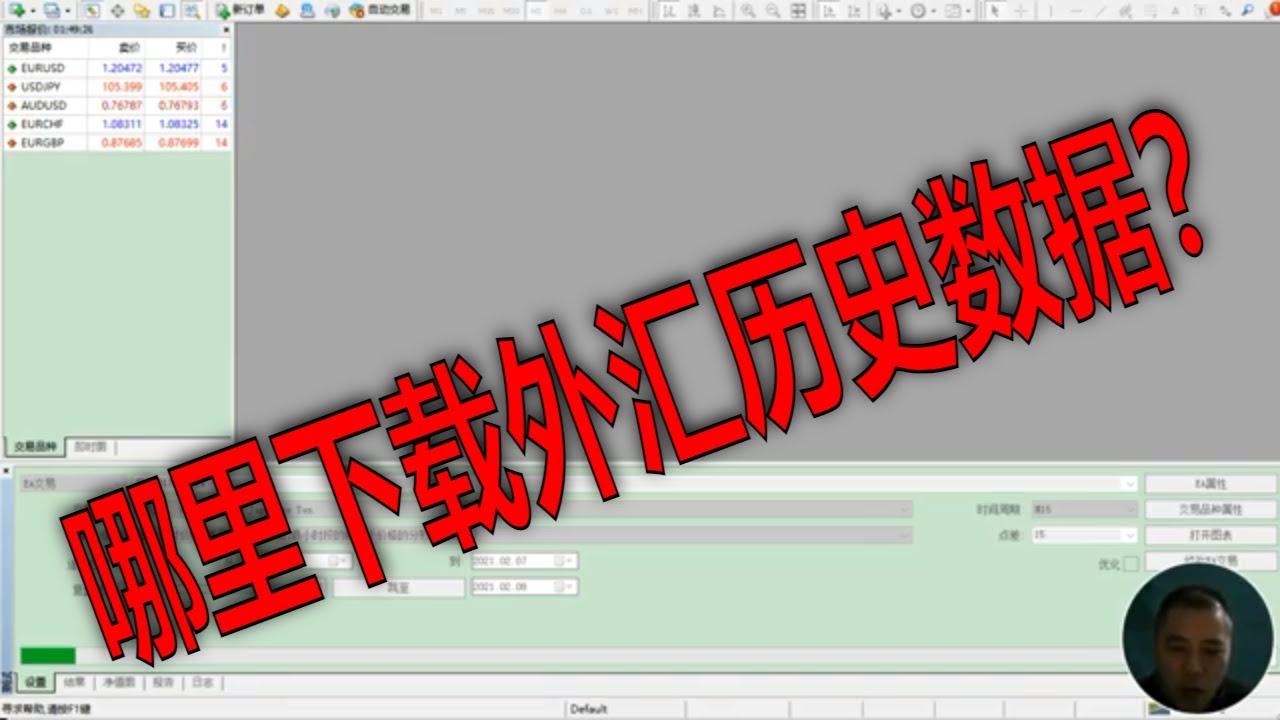The height and width of the screenshot is (720, 1280).
Task: Select the D1 timeframe button
Action: [x=586, y=10]
